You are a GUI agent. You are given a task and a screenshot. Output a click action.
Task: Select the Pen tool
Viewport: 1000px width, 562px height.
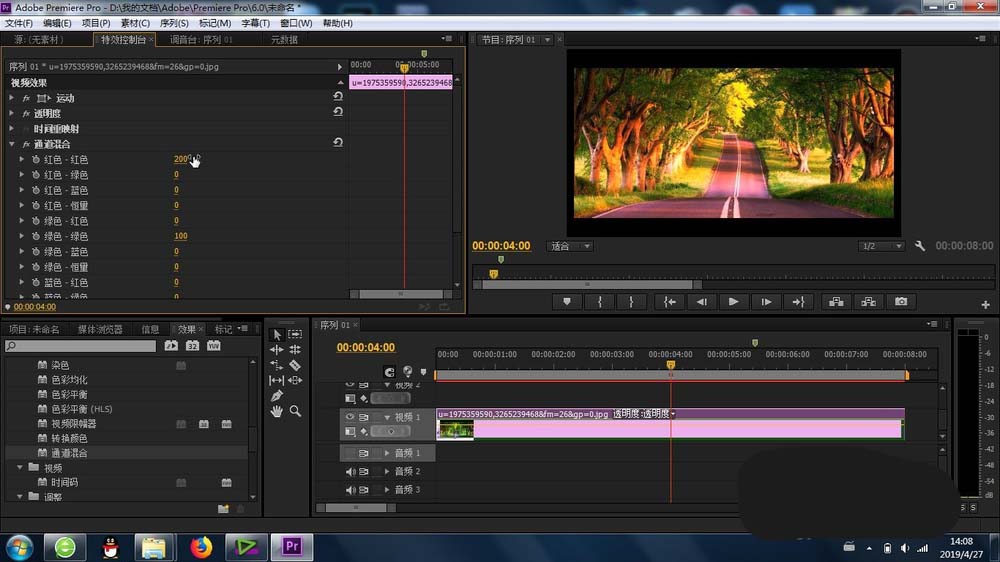(277, 396)
